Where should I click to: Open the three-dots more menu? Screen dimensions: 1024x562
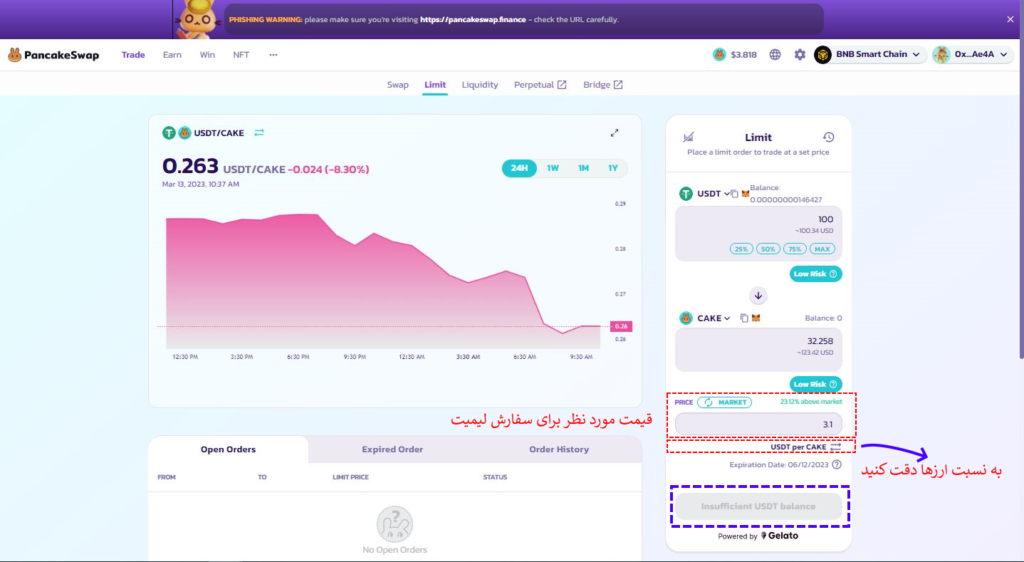pyautogui.click(x=273, y=55)
